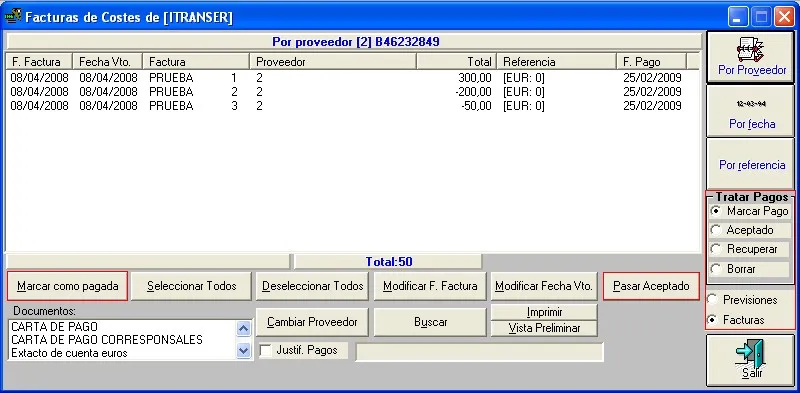Click Modificar Fecha Vto. button
This screenshot has height=393, width=800.
[544, 286]
